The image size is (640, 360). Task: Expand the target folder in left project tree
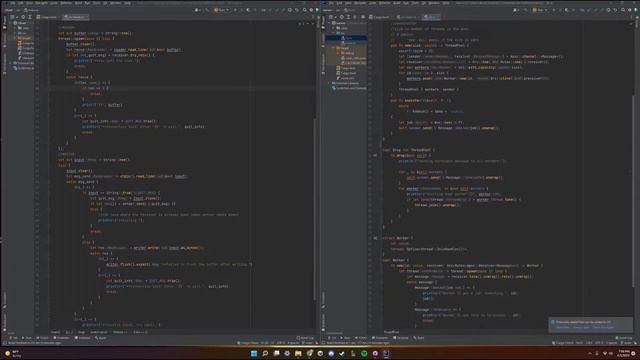[15, 38]
